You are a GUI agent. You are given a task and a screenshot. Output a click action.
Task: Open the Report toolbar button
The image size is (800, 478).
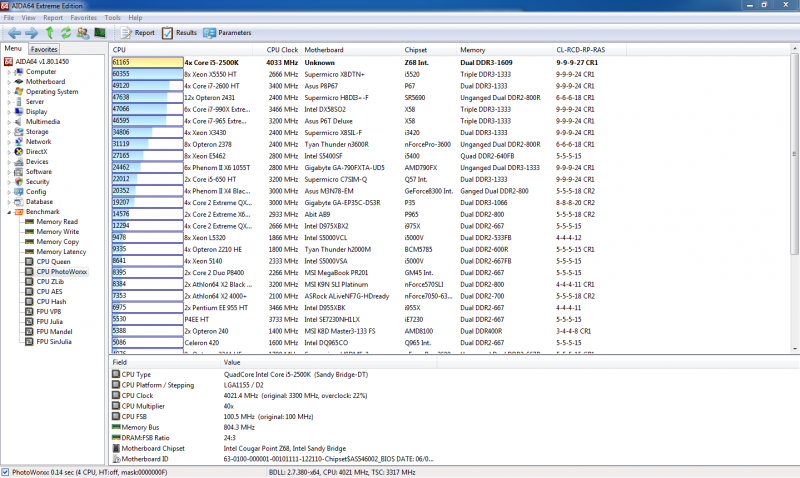coord(137,33)
